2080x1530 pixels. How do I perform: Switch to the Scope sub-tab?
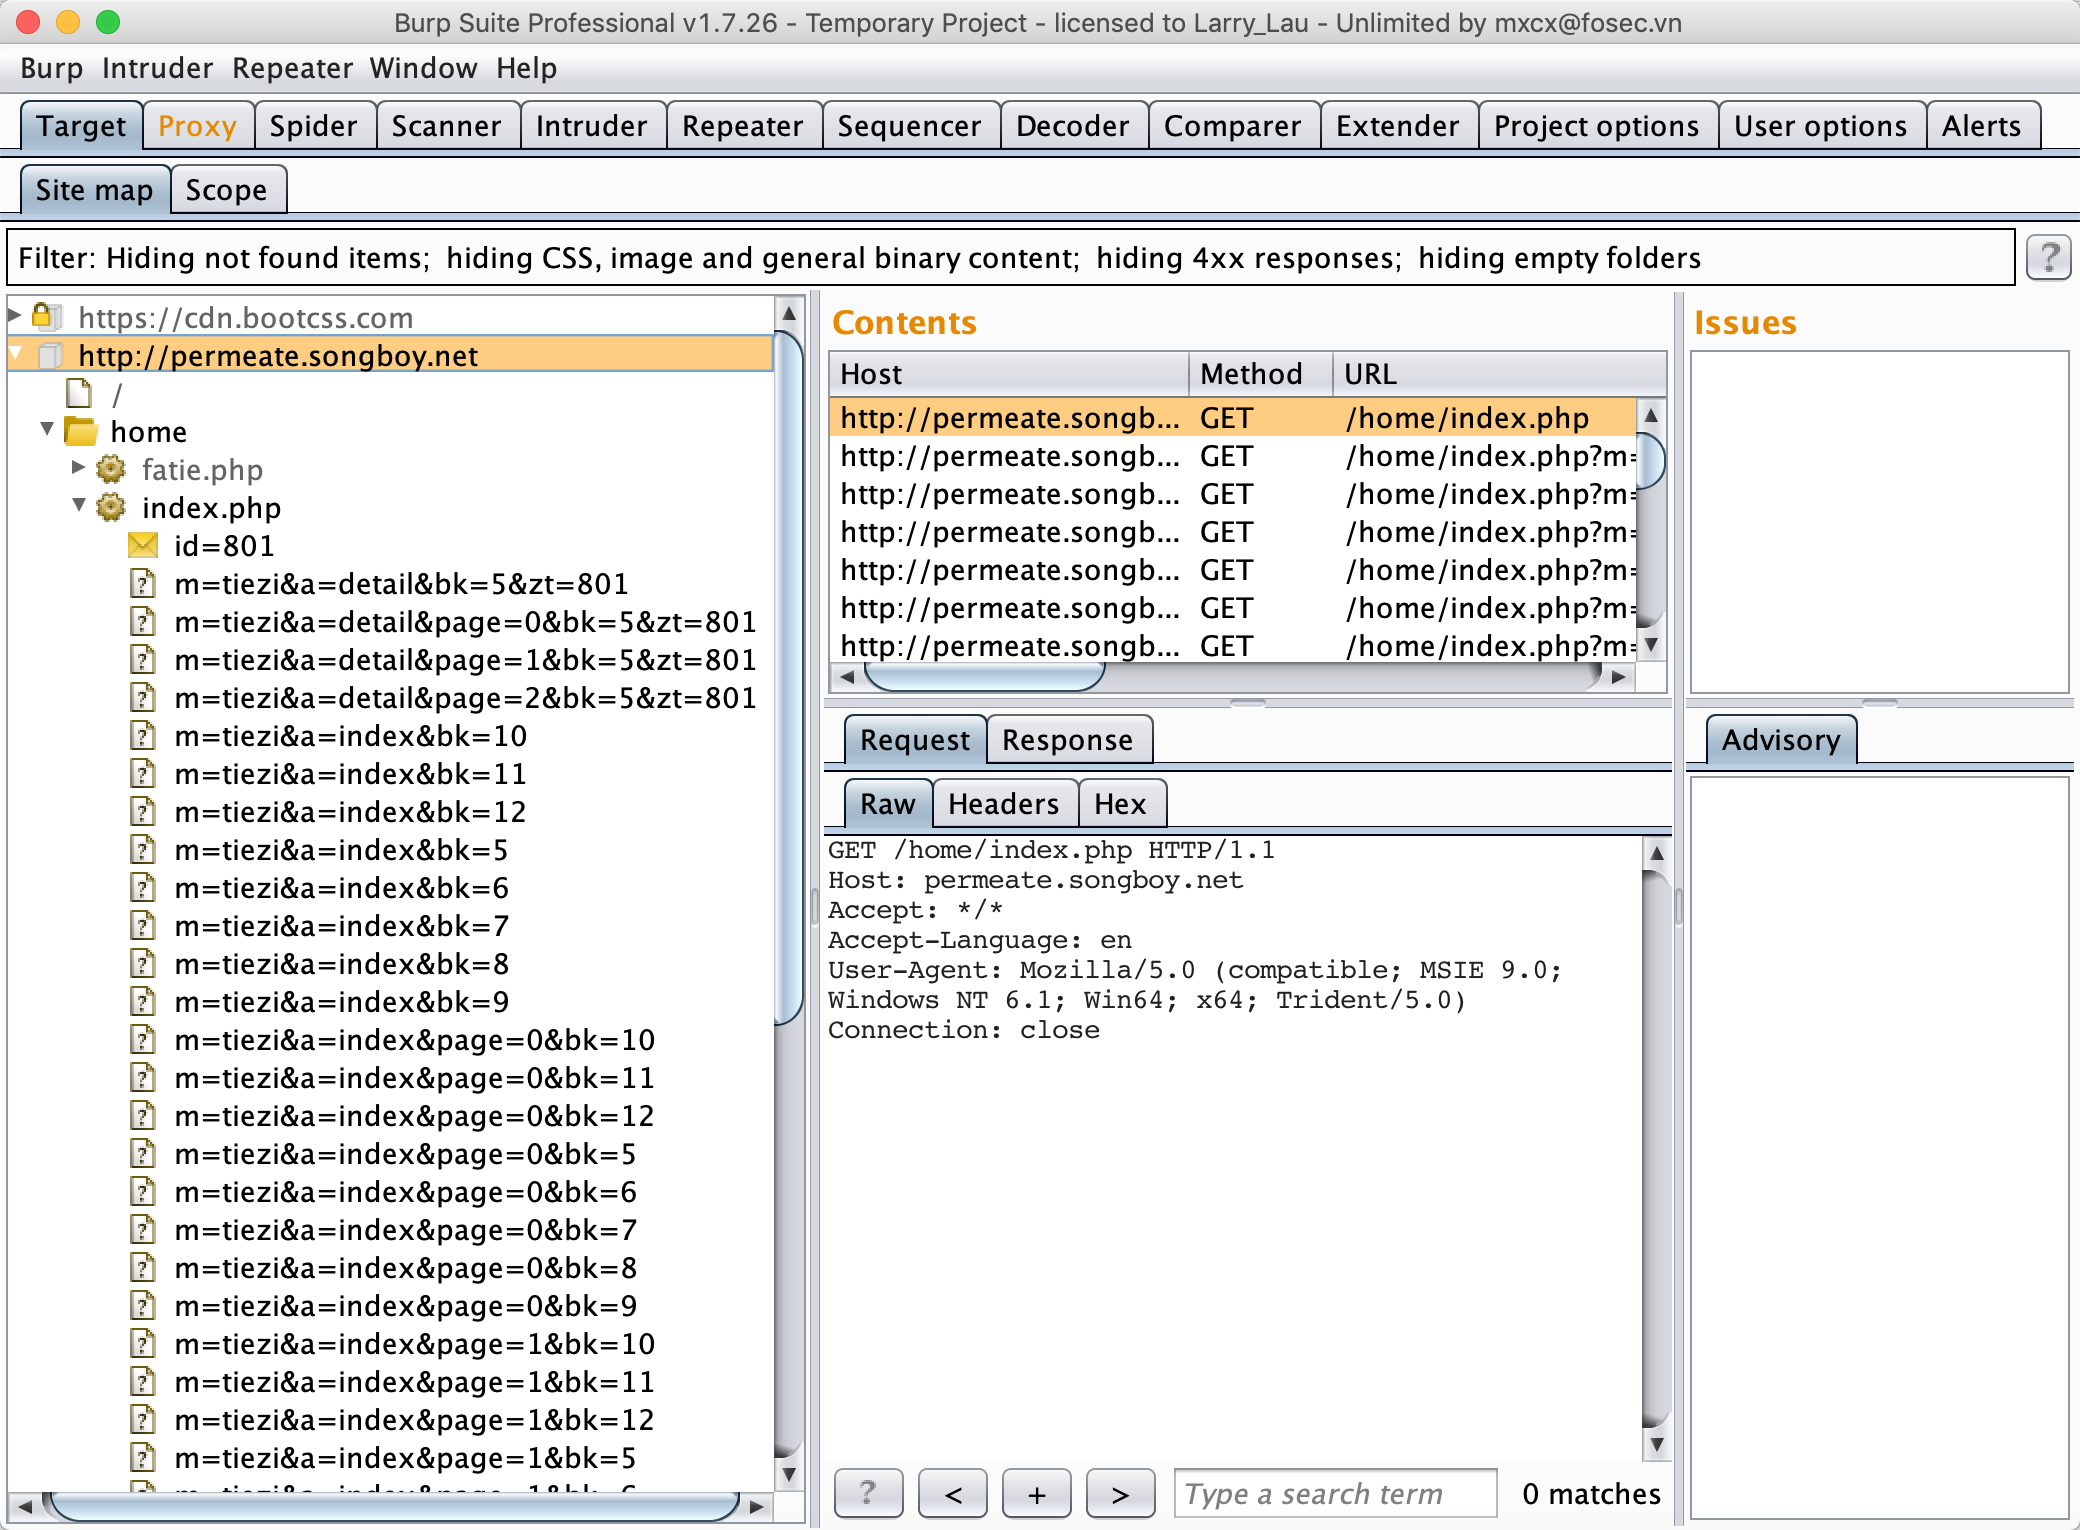click(x=227, y=190)
